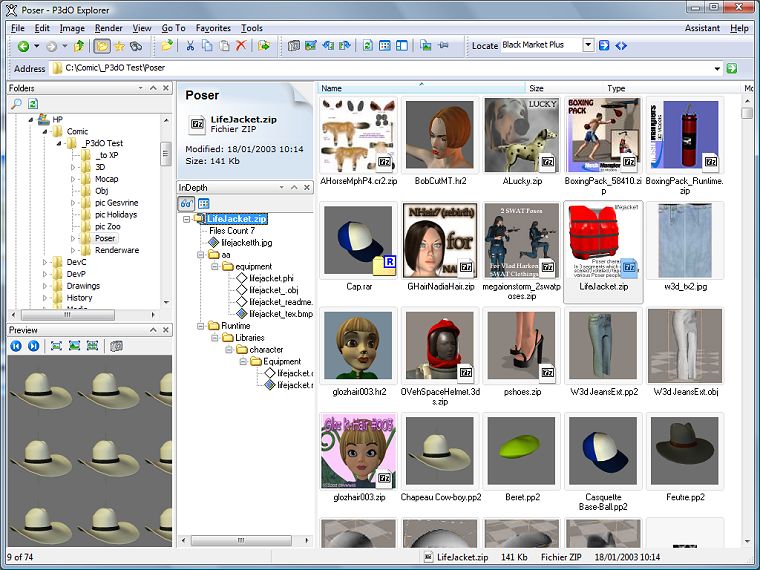The image size is (760, 570).
Task: Click the green Refresh page icon
Action: click(367, 46)
